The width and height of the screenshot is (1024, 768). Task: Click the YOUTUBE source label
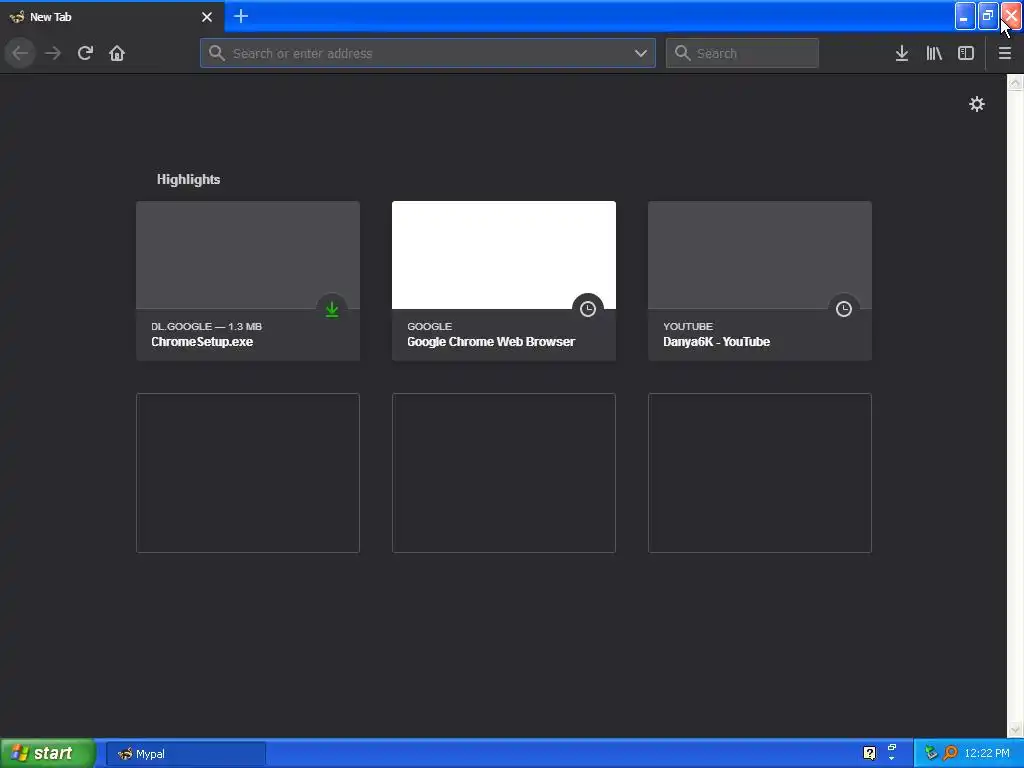pyautogui.click(x=688, y=326)
